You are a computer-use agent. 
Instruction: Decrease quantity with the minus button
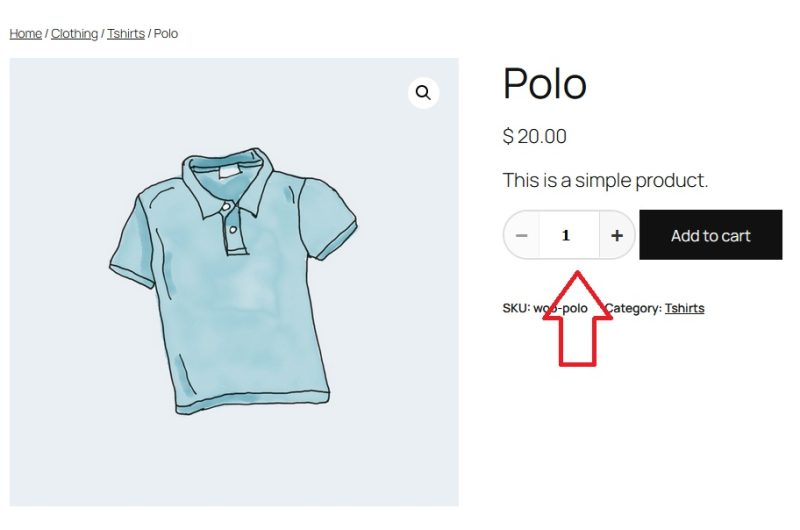point(521,236)
